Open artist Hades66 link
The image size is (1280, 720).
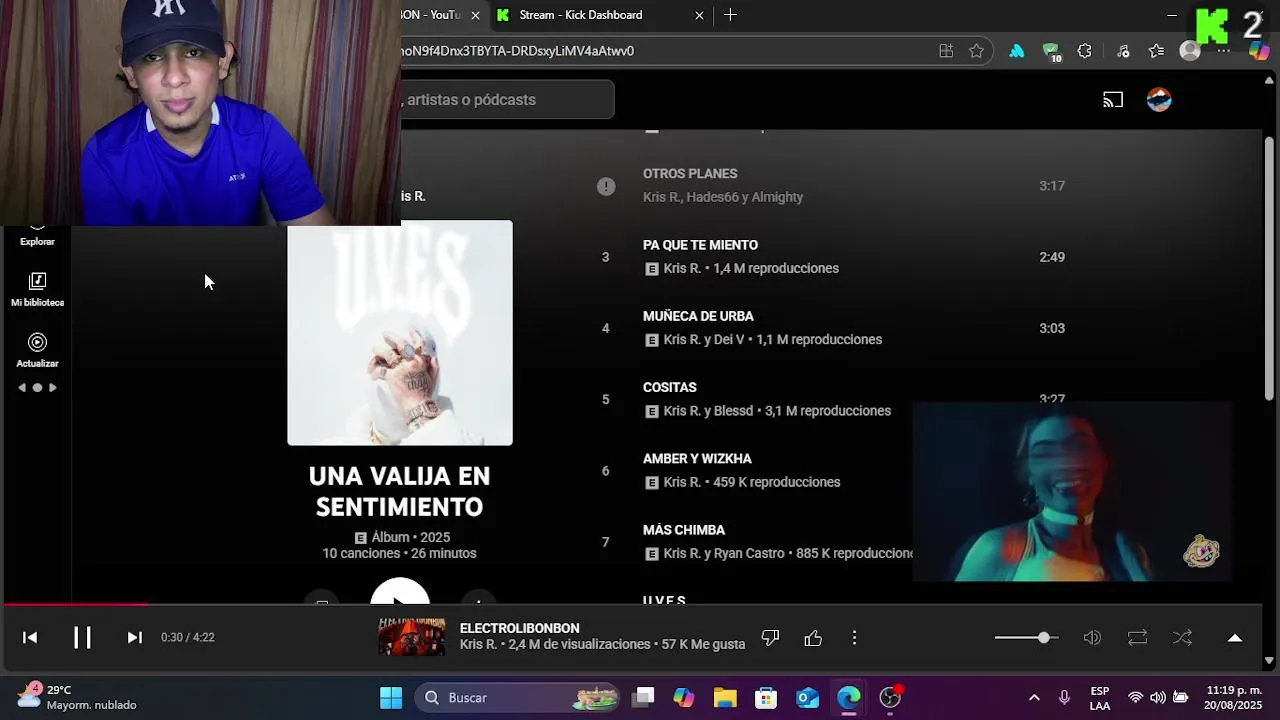coord(714,197)
